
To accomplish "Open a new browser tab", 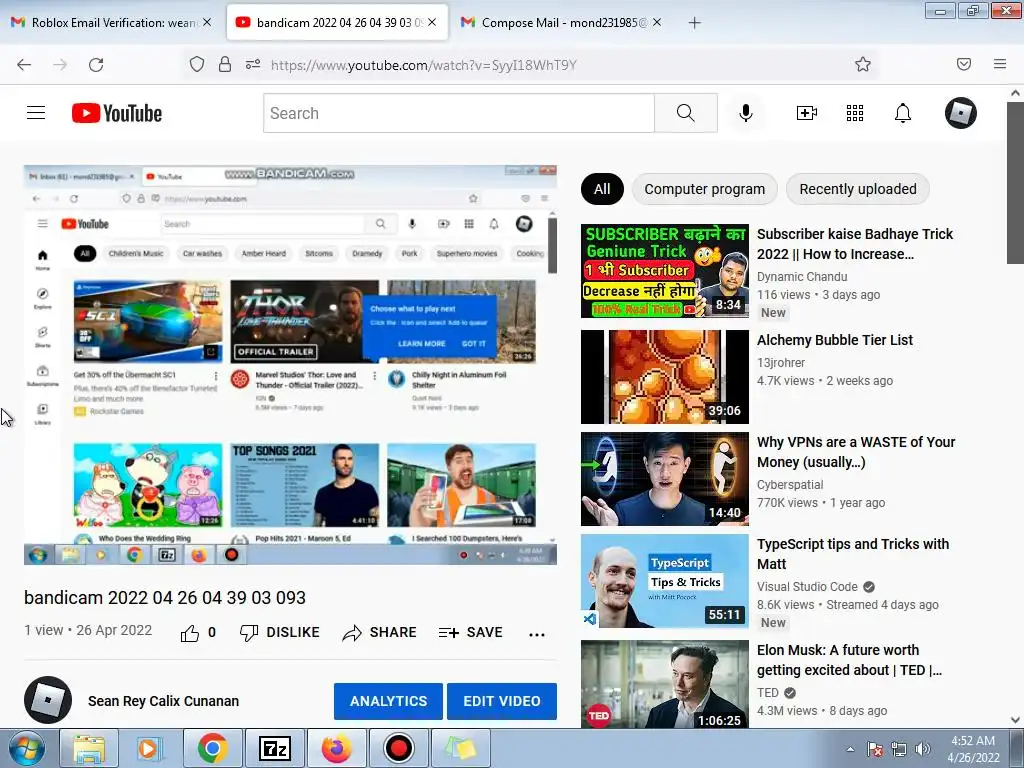I will pos(695,23).
